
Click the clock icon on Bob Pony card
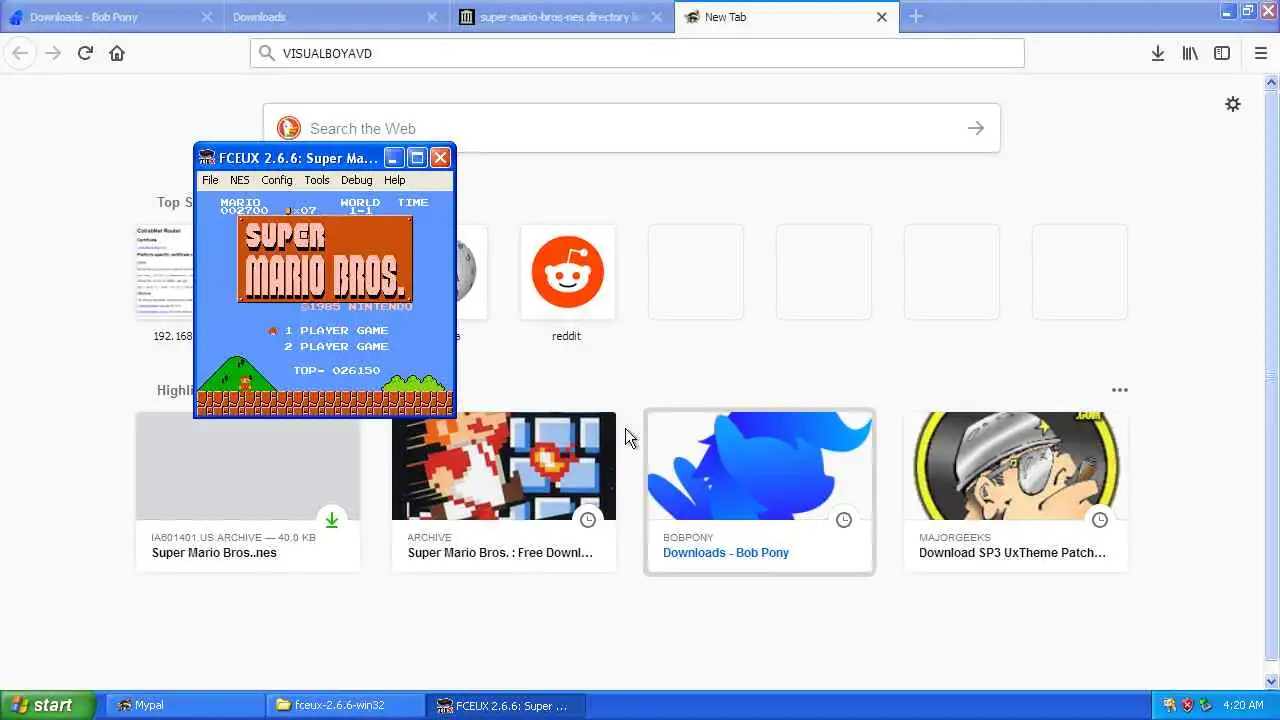coord(843,520)
